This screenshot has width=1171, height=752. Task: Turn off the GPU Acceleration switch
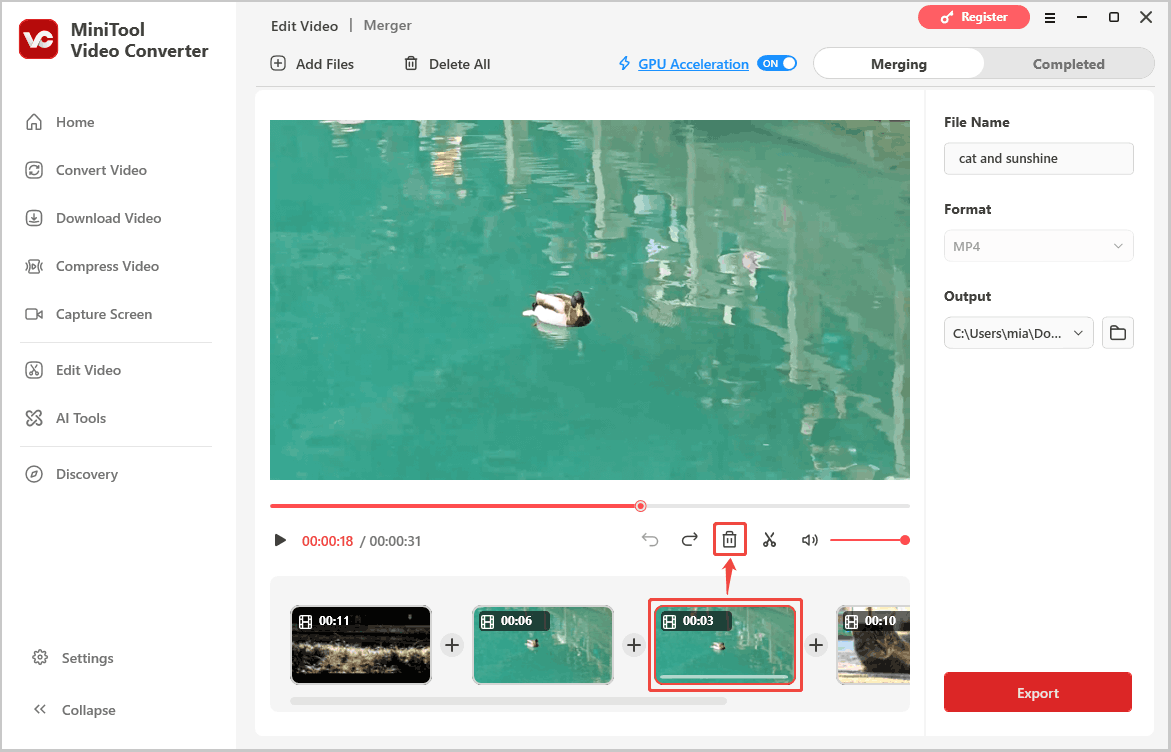click(x=777, y=63)
